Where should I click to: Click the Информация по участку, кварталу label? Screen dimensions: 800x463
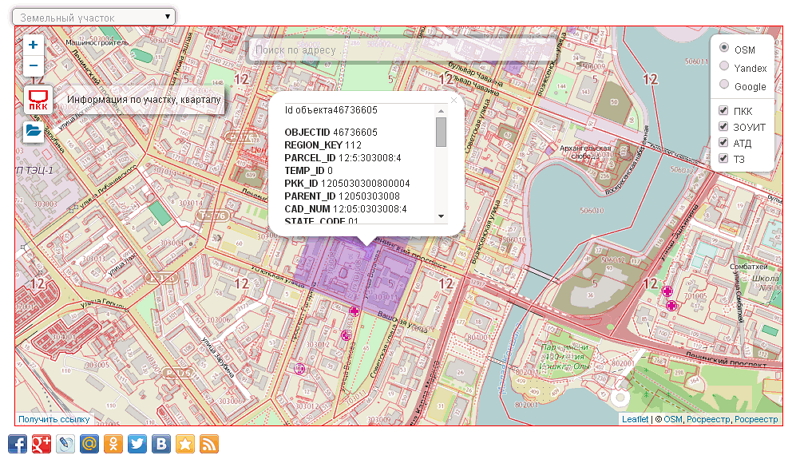[144, 99]
